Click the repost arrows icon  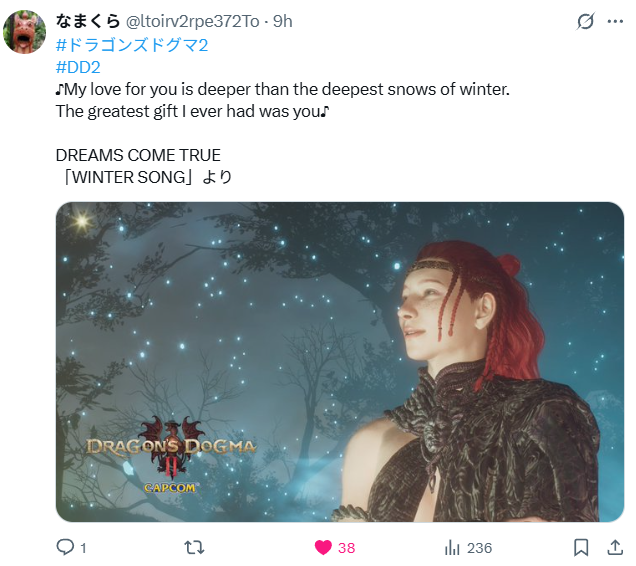pos(194,547)
